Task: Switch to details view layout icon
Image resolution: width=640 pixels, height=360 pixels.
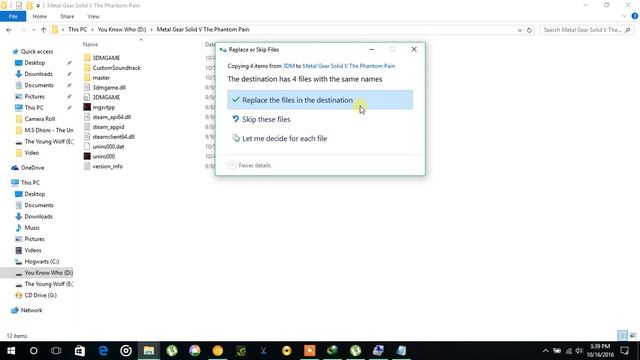Action: pyautogui.click(x=622, y=336)
